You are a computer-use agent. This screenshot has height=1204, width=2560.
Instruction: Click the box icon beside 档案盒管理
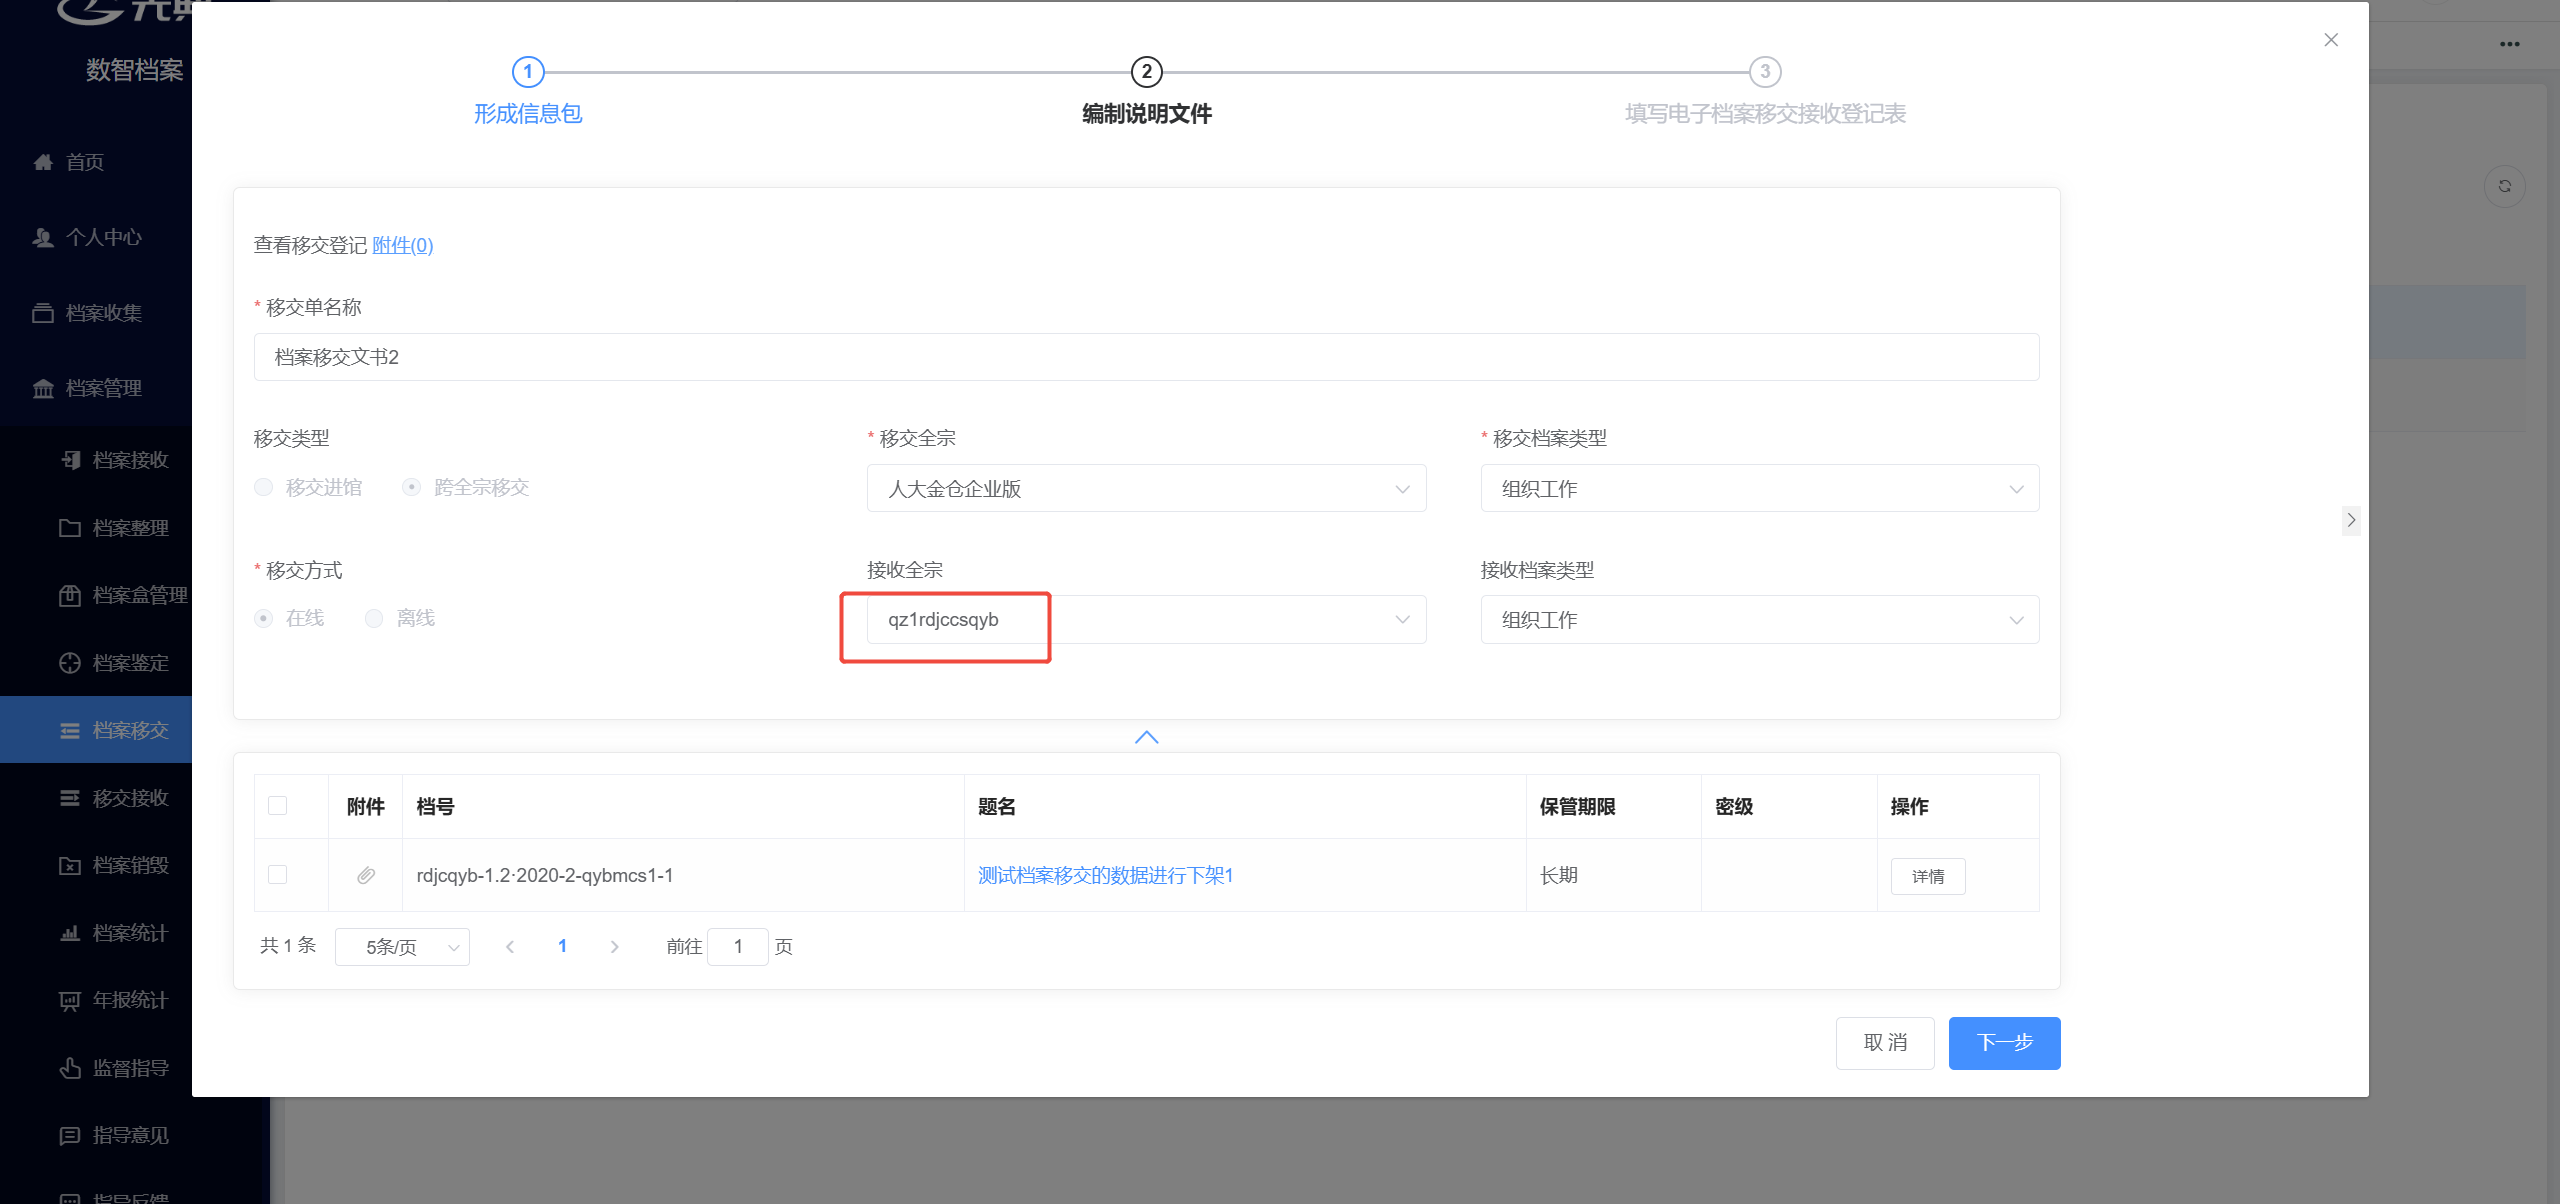(x=70, y=595)
